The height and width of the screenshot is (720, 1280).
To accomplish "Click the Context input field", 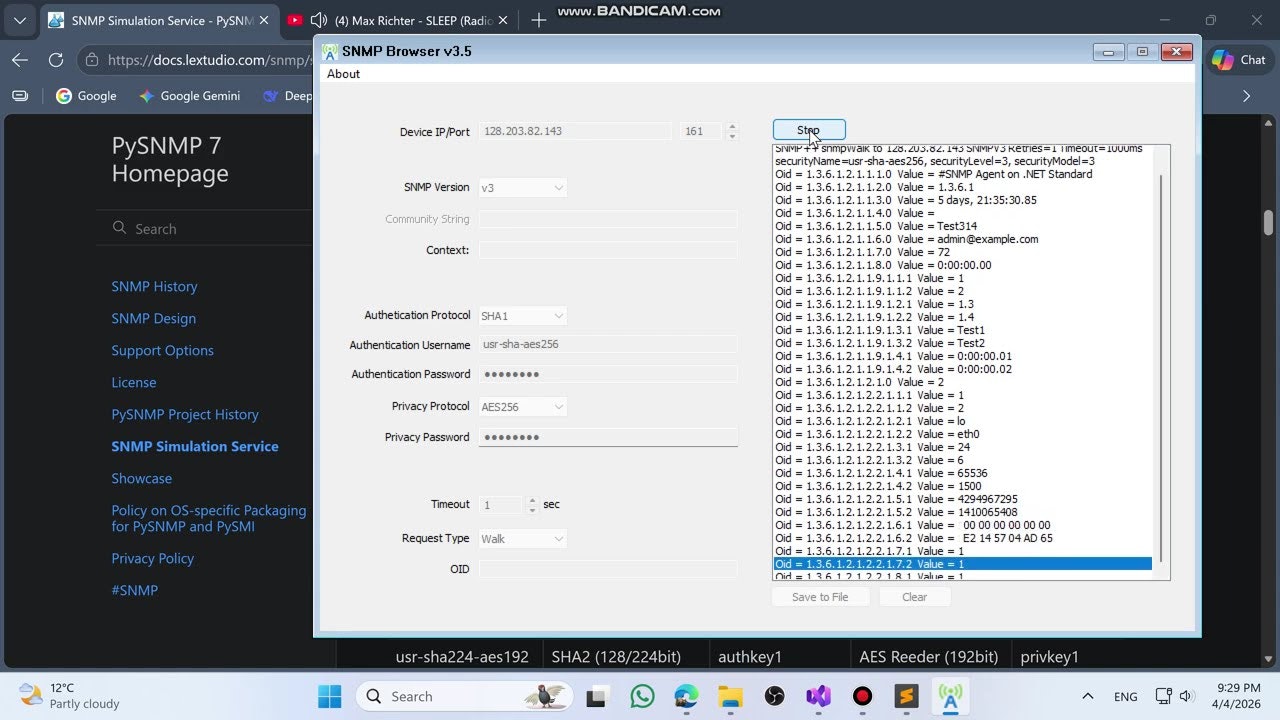I will click(x=608, y=250).
